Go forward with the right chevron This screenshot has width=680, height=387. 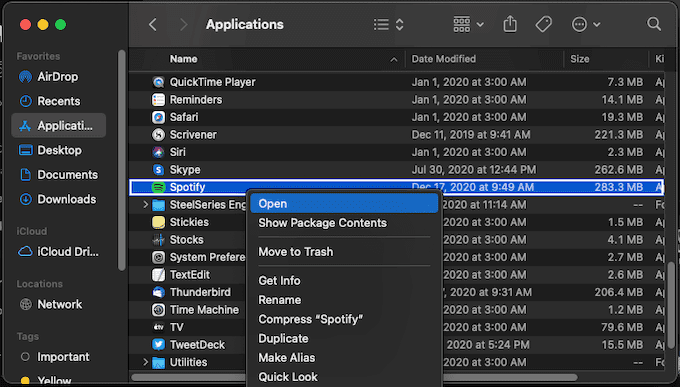[x=183, y=24]
